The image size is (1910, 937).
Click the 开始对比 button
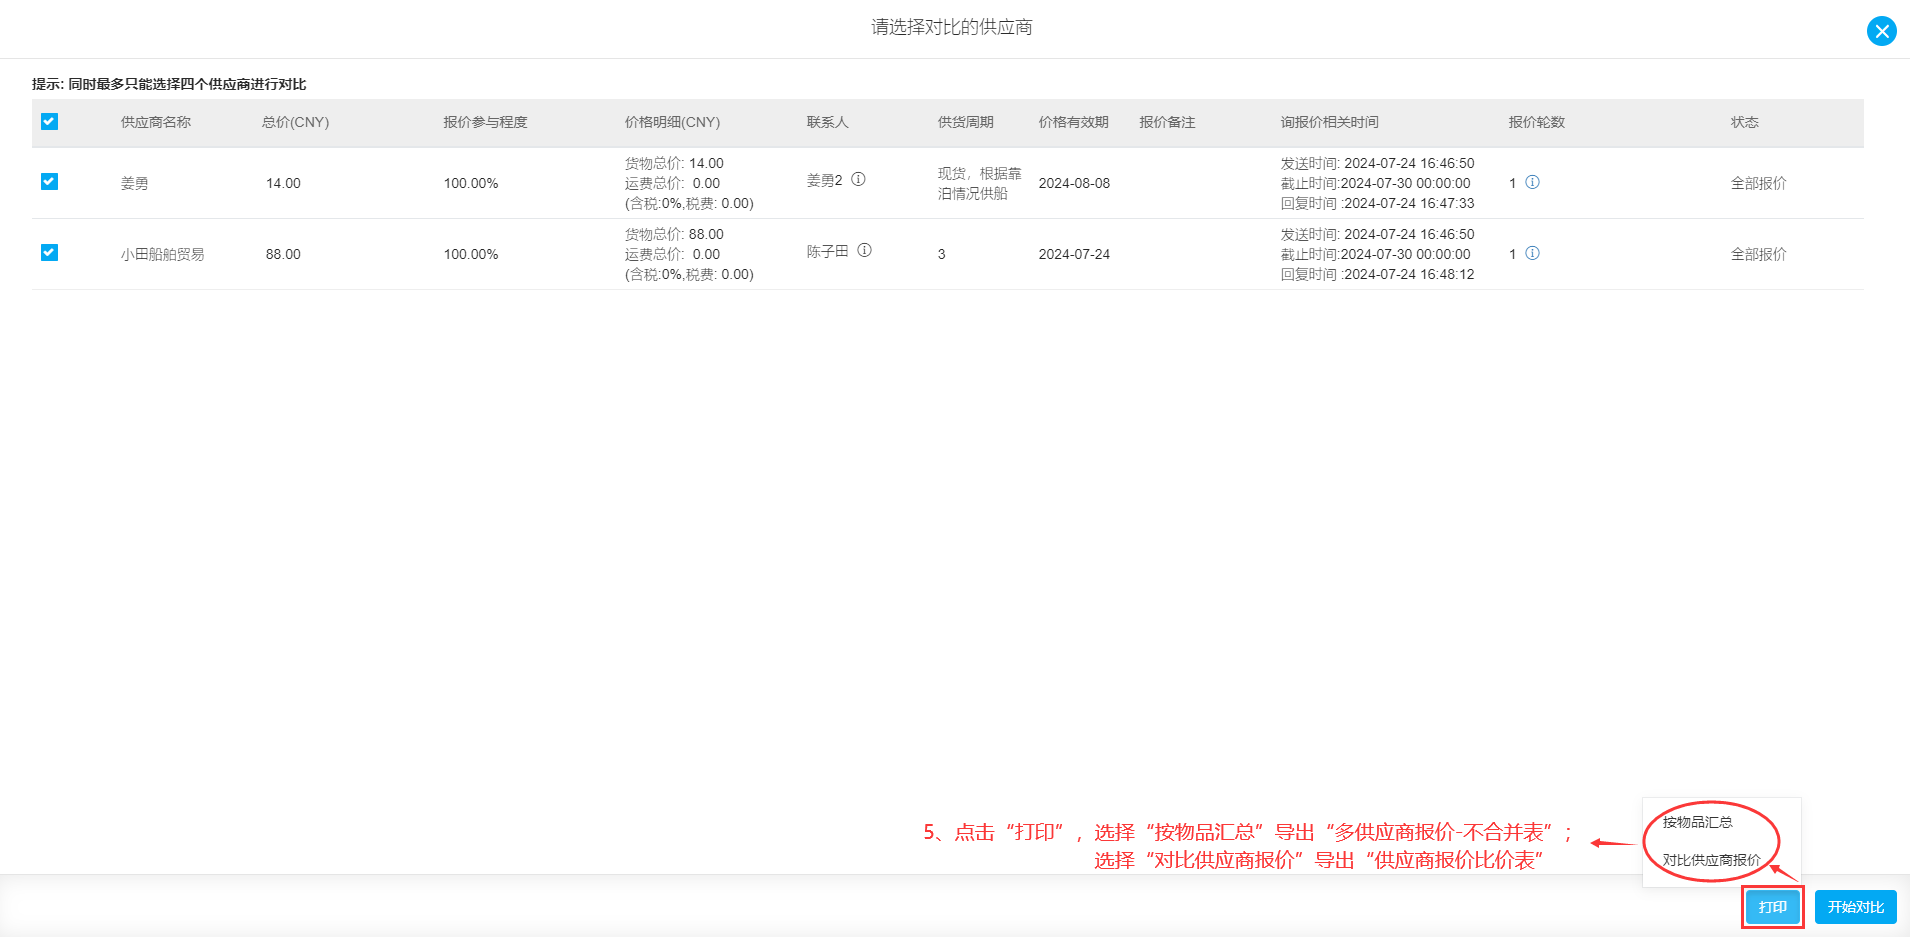click(x=1855, y=907)
